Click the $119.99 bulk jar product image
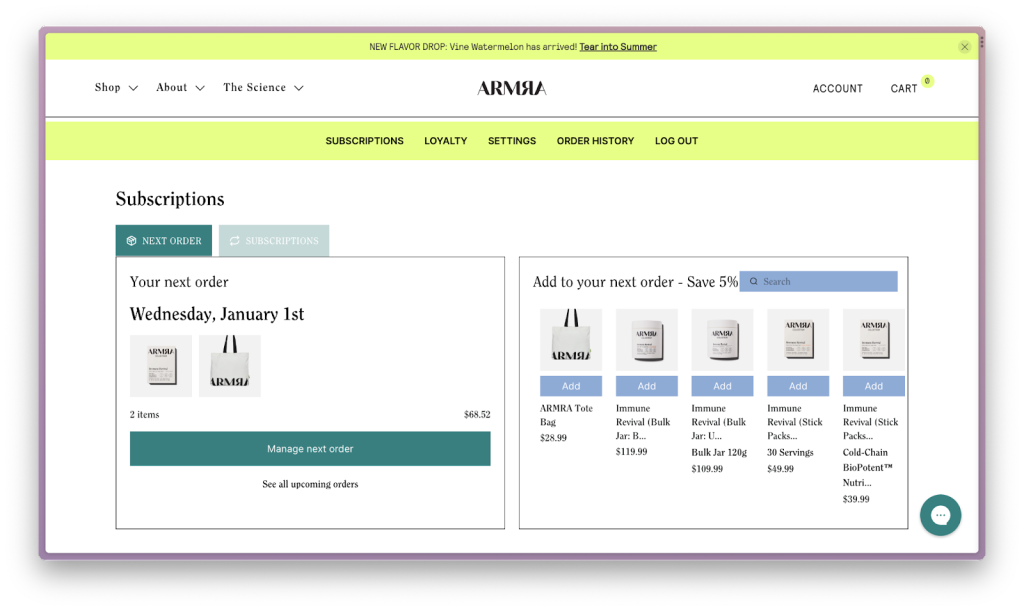Image resolution: width=1024 pixels, height=611 pixels. pos(647,340)
